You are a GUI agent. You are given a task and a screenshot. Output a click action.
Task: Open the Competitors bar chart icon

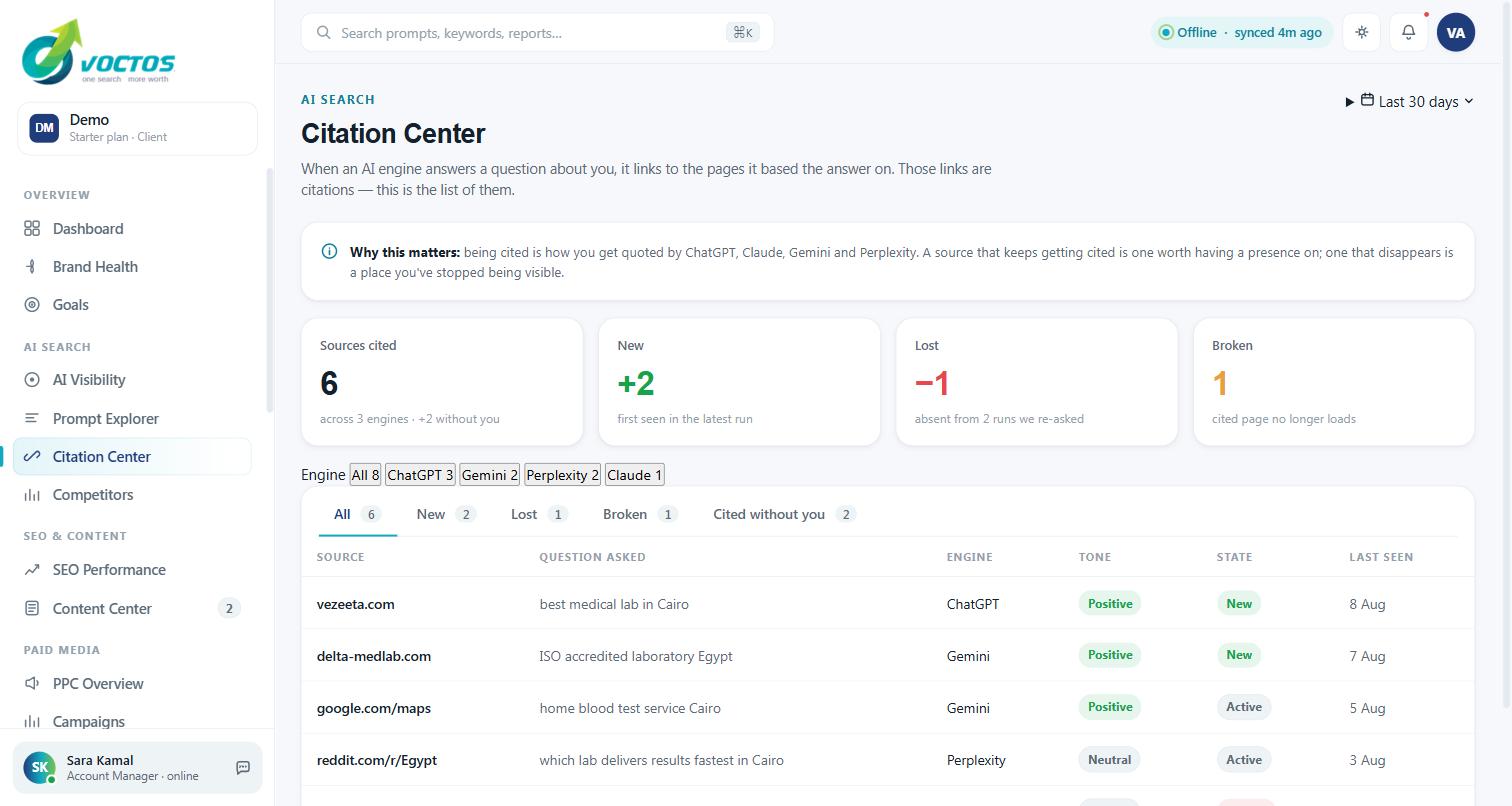[32, 495]
